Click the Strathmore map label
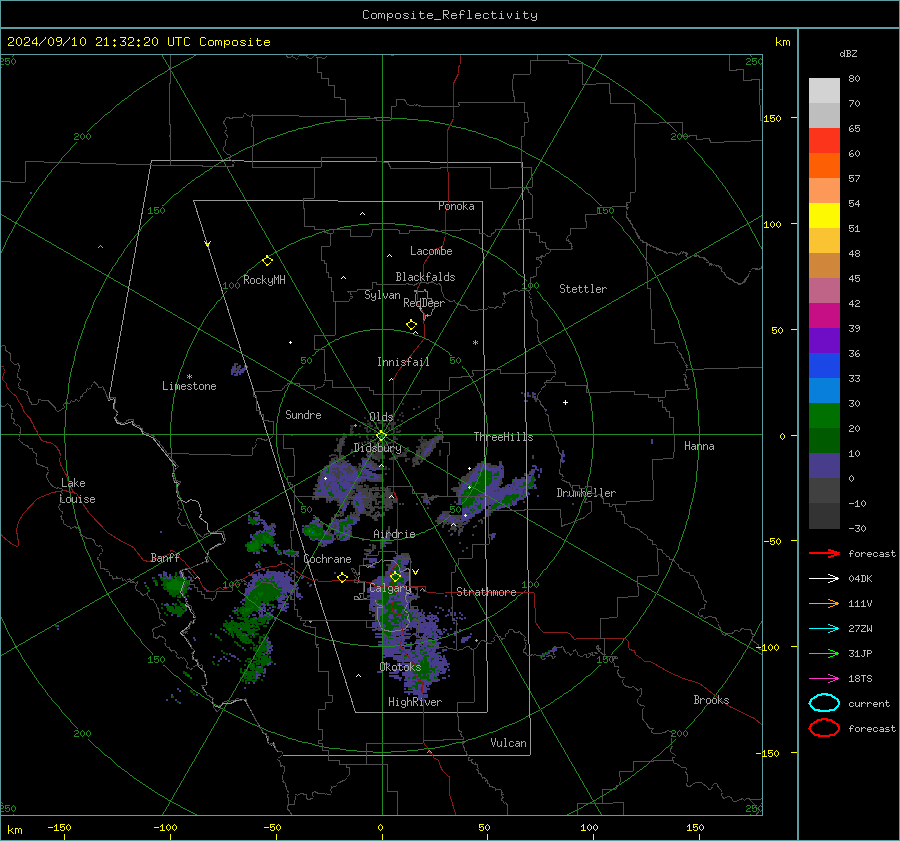This screenshot has width=900, height=841. [486, 592]
